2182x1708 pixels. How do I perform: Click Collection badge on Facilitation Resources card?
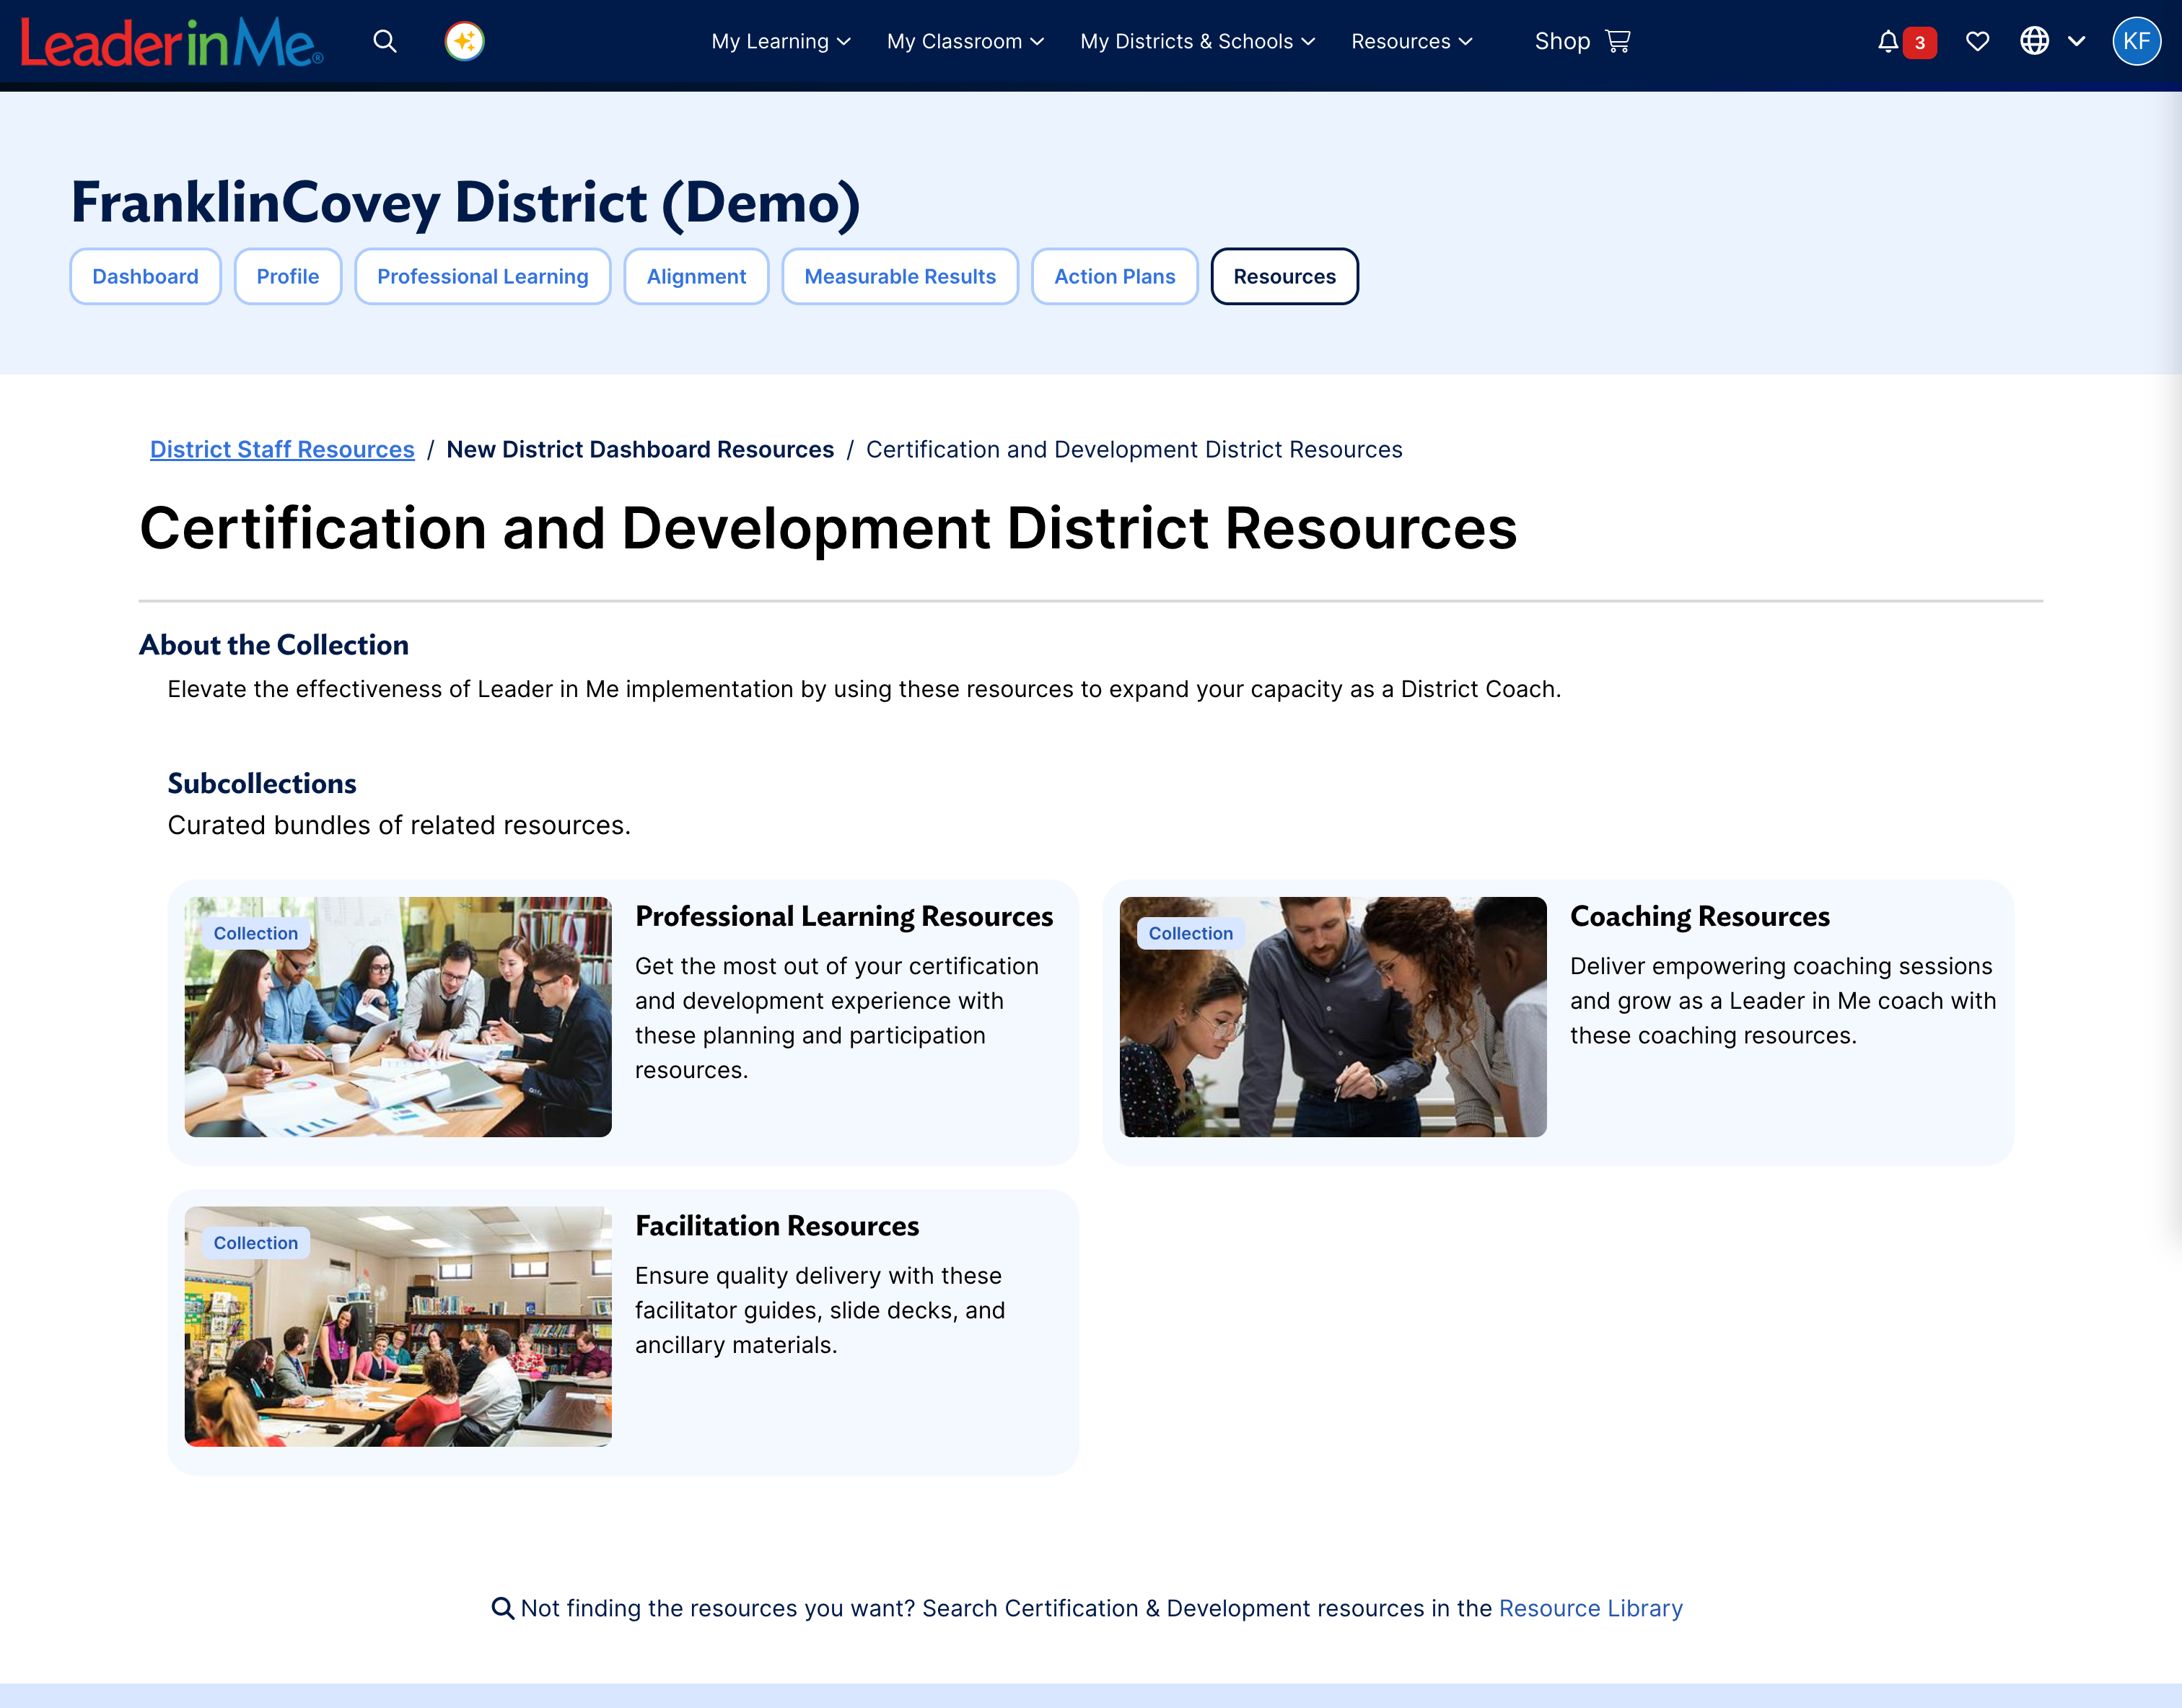[256, 1243]
